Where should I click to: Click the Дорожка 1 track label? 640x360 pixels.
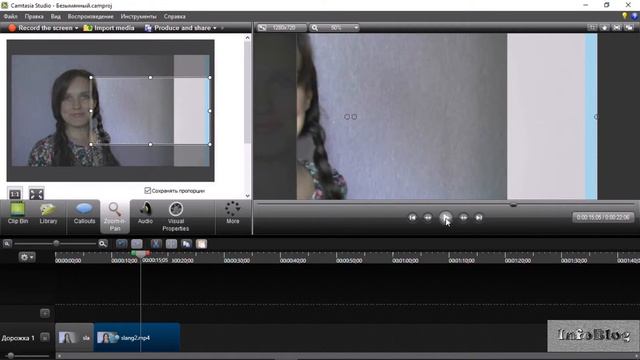tap(18, 338)
